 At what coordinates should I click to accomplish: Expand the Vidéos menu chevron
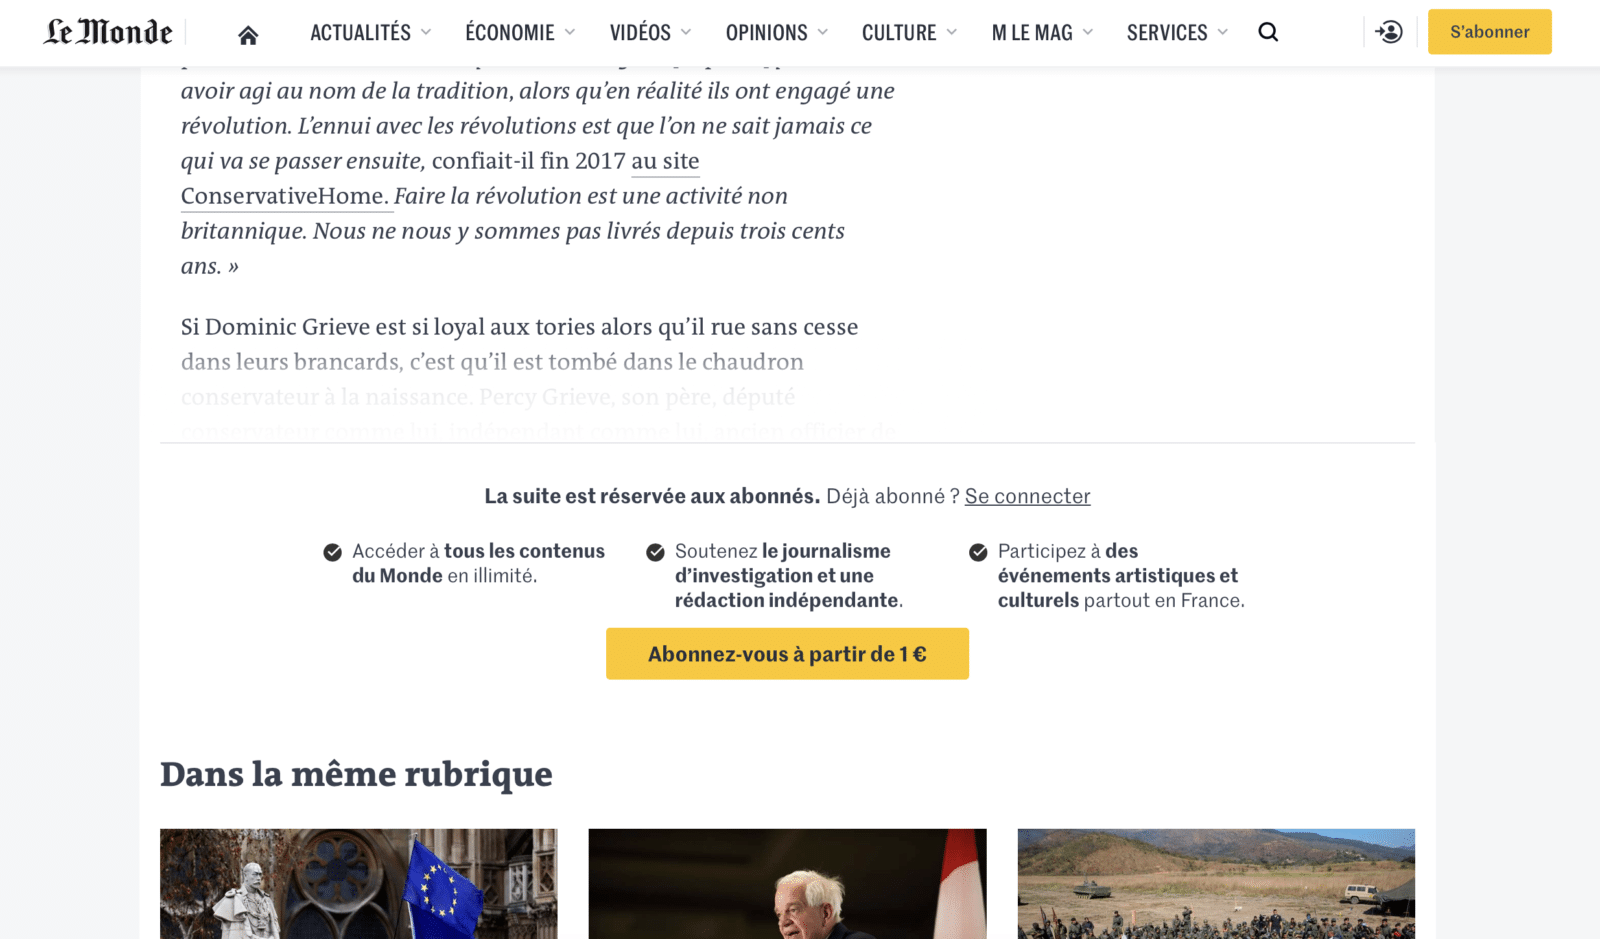point(686,32)
